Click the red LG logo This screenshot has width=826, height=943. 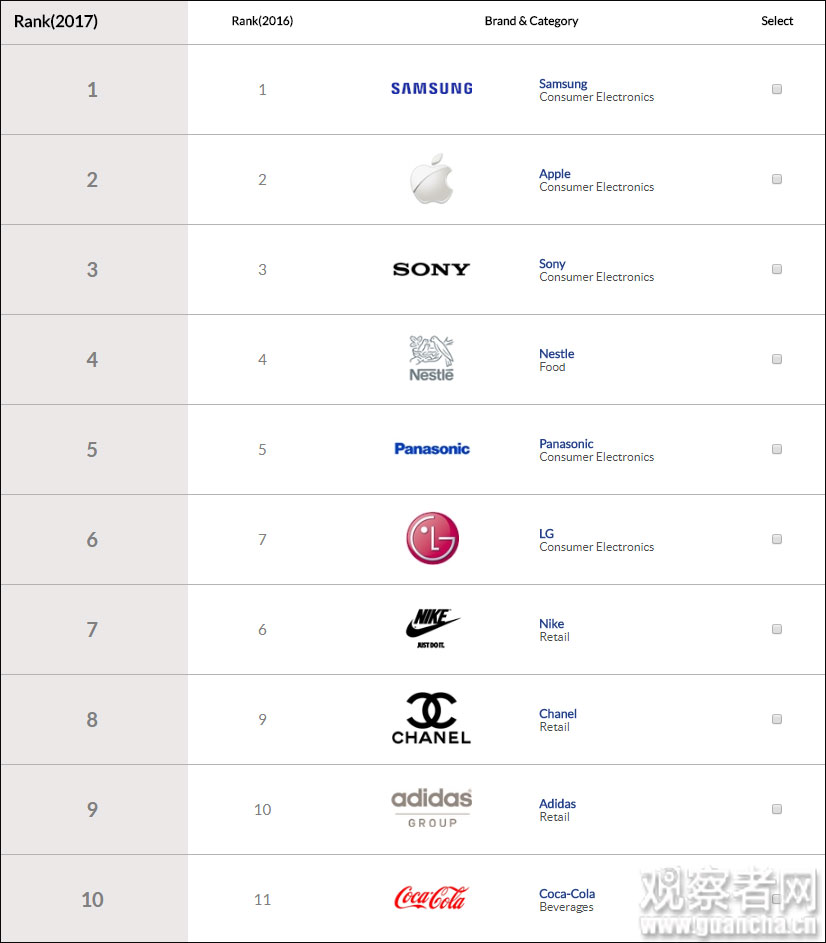click(432, 538)
